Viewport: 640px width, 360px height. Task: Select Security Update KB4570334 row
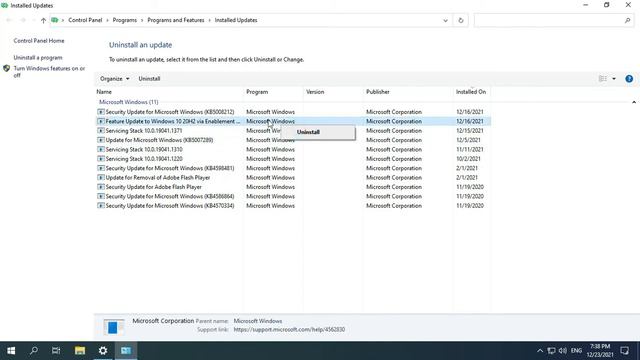[x=293, y=206]
